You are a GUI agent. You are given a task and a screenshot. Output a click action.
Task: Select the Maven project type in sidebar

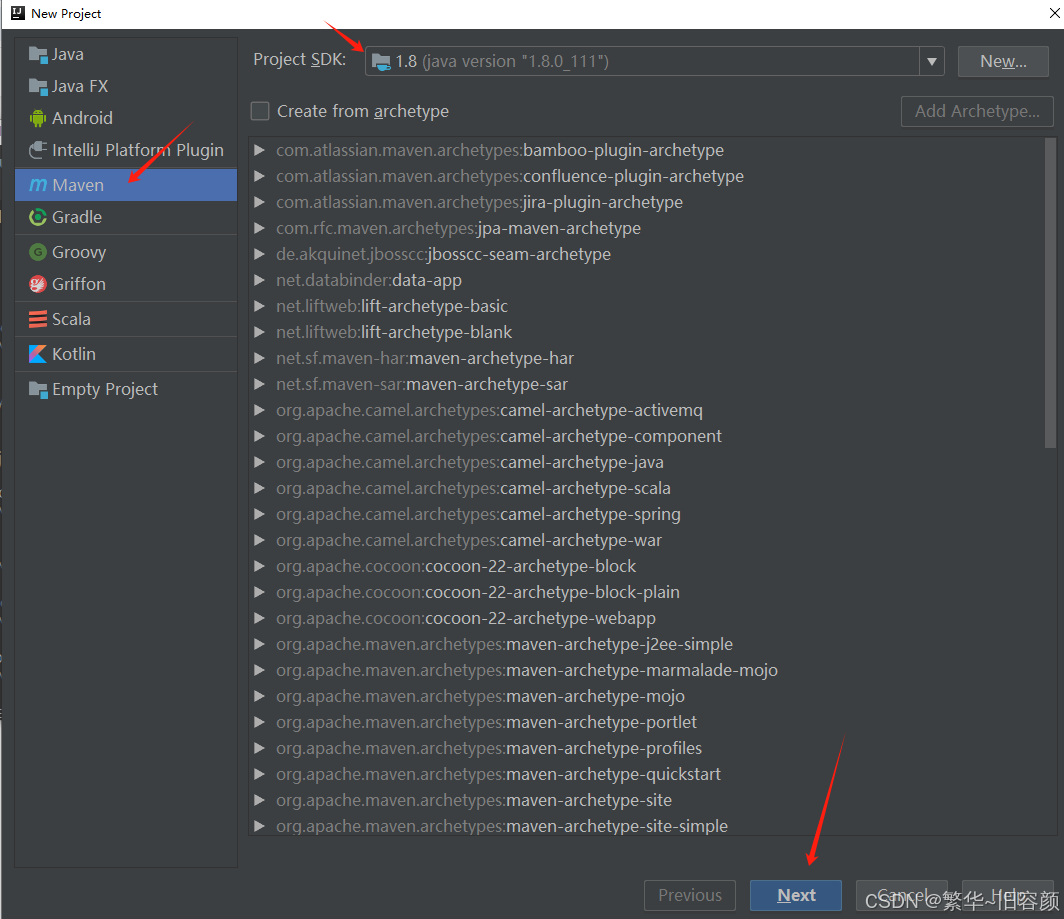[78, 184]
